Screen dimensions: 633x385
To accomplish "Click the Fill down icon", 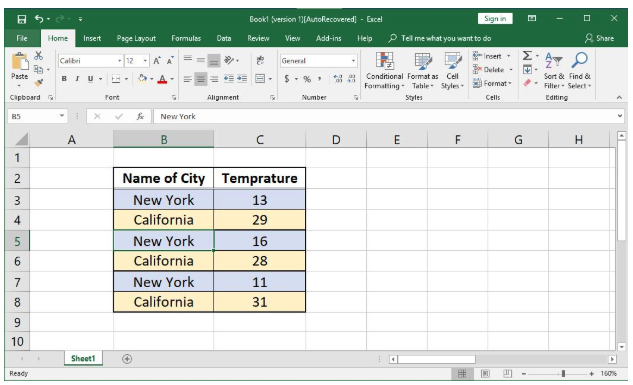I will pos(527,70).
